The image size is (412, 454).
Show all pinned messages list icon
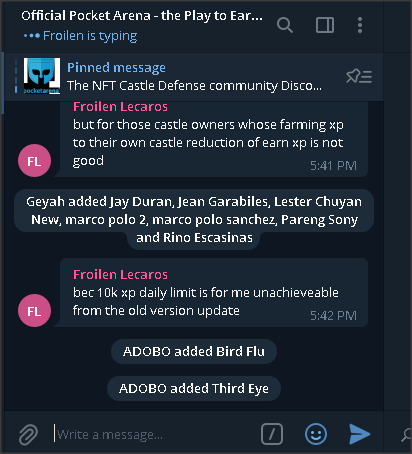click(359, 77)
